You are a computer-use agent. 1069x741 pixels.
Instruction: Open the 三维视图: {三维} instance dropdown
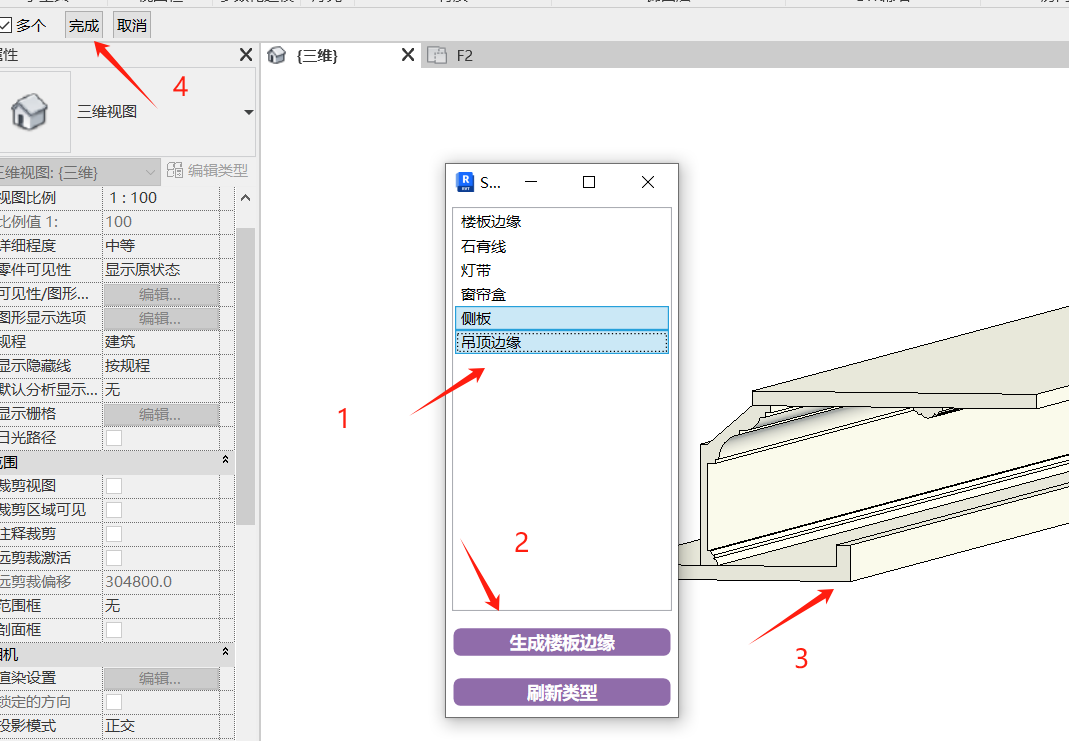(x=151, y=171)
